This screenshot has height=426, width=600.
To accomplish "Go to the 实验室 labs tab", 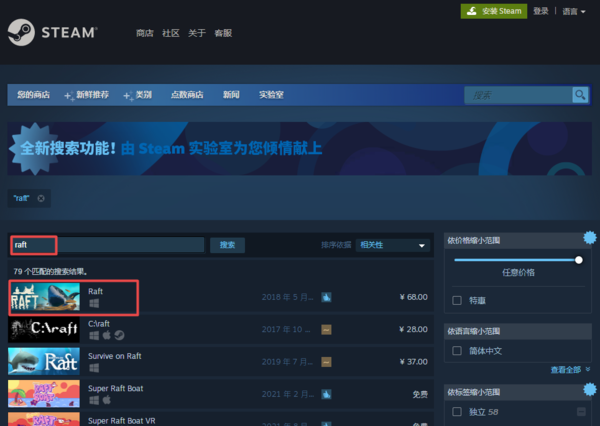I will point(271,95).
